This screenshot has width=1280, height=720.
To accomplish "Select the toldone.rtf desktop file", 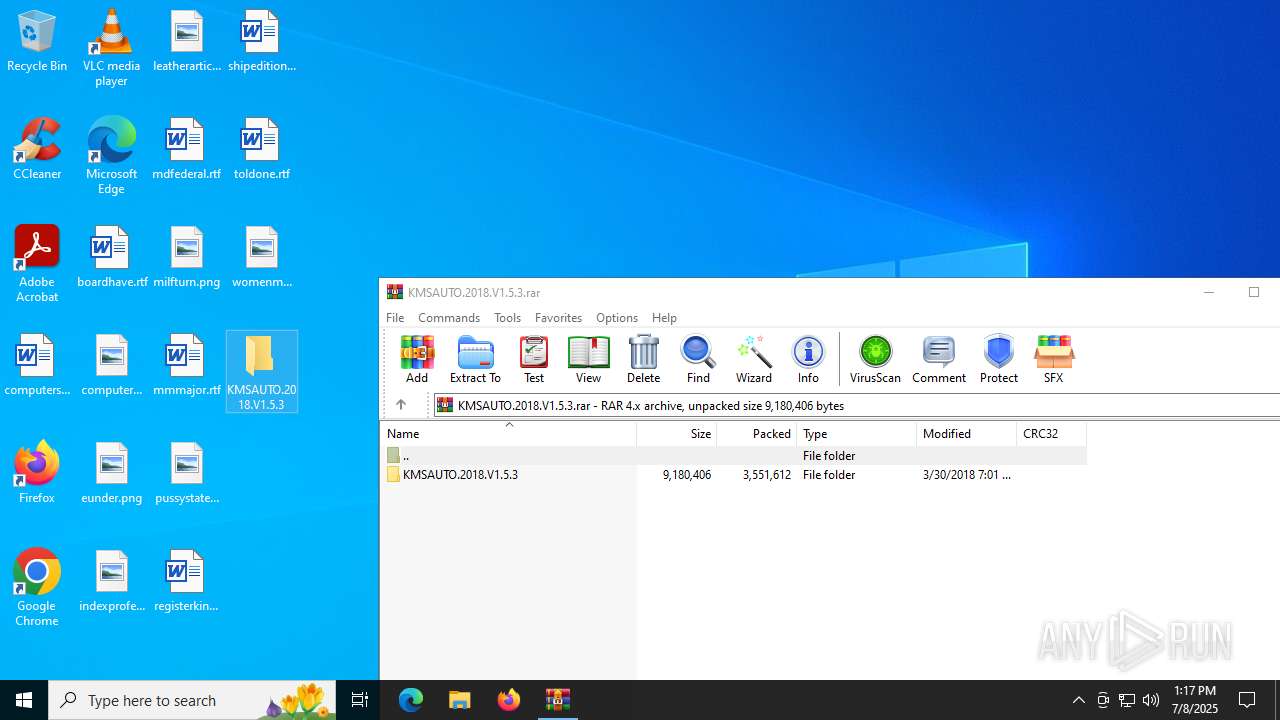I will coord(261,150).
